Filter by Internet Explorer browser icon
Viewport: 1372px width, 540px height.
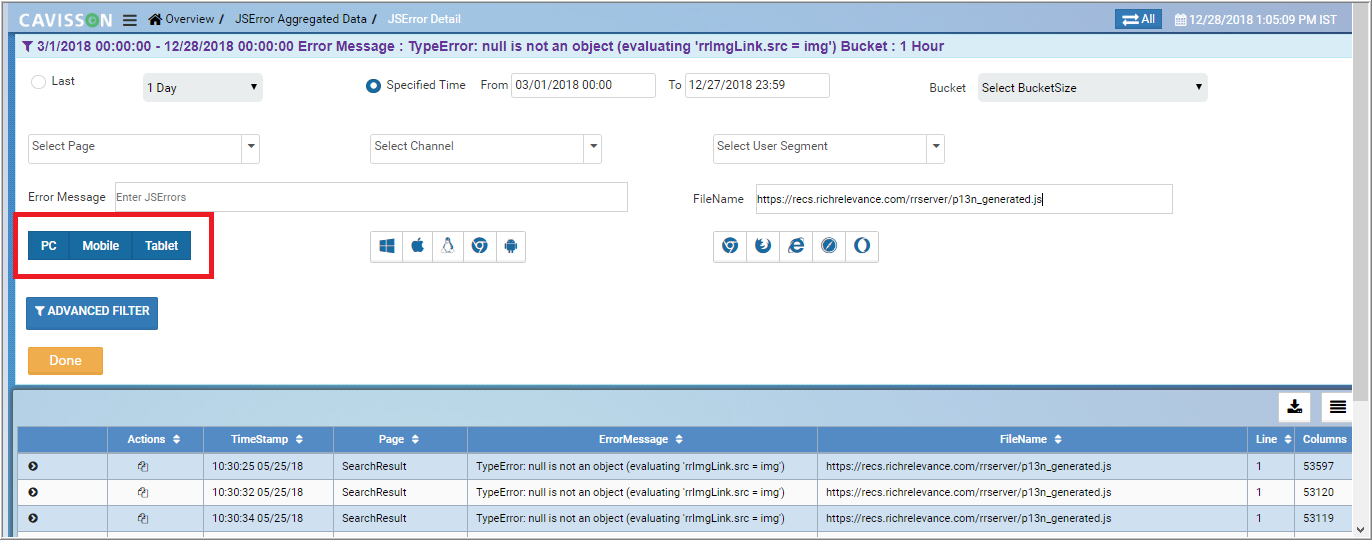[x=796, y=246]
